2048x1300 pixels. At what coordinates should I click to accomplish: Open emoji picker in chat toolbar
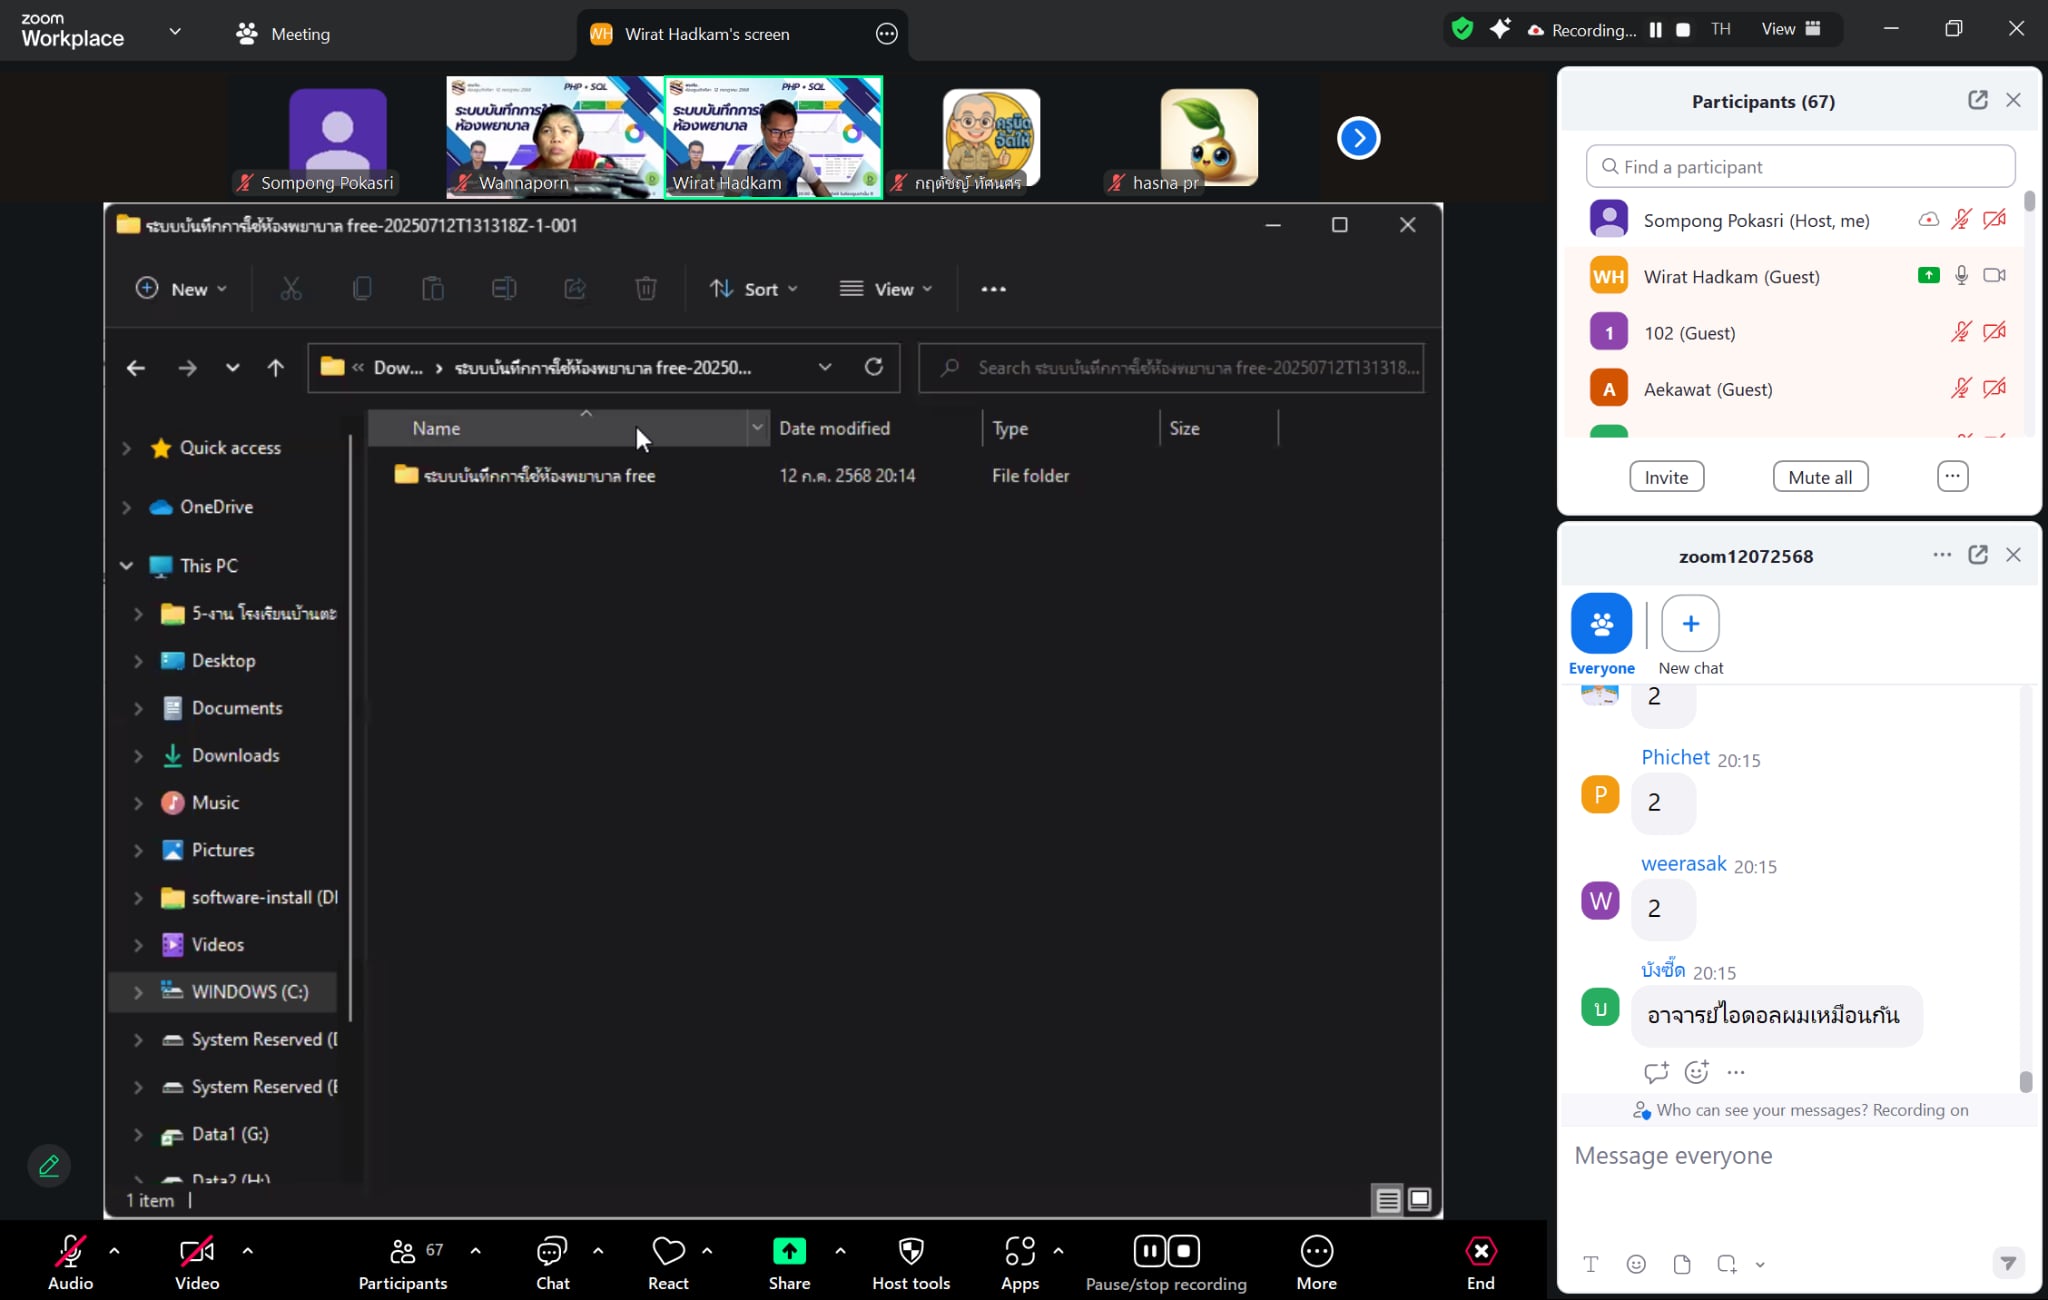[x=1636, y=1264]
